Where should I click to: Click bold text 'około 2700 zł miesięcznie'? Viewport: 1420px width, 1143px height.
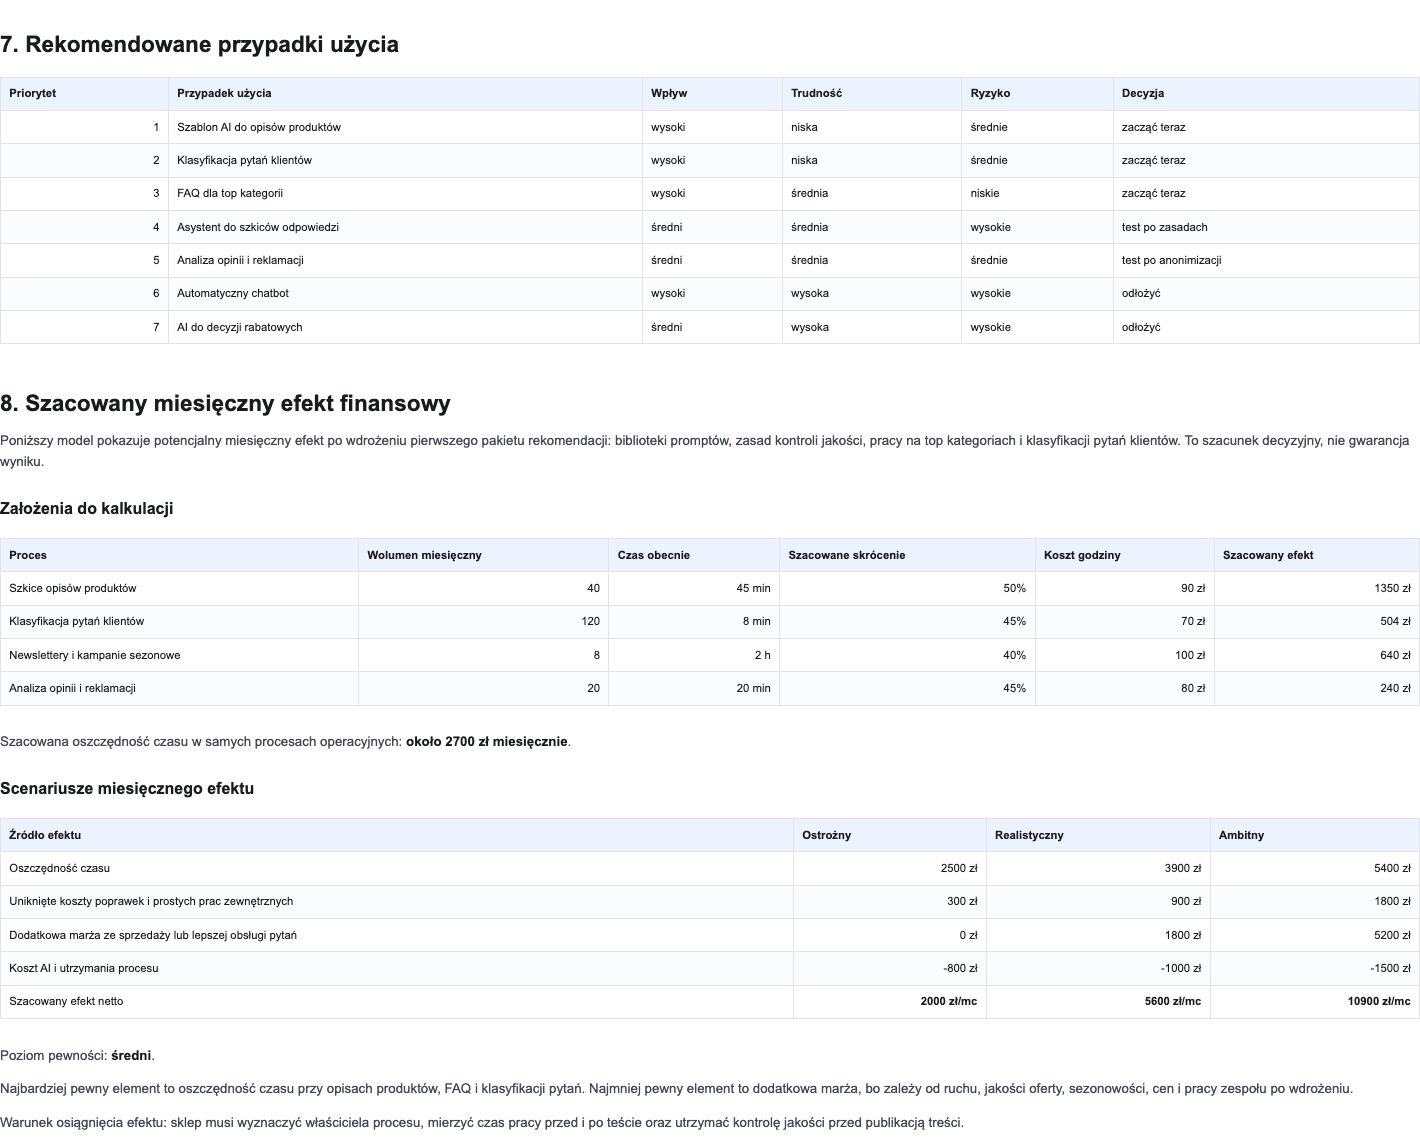click(487, 742)
